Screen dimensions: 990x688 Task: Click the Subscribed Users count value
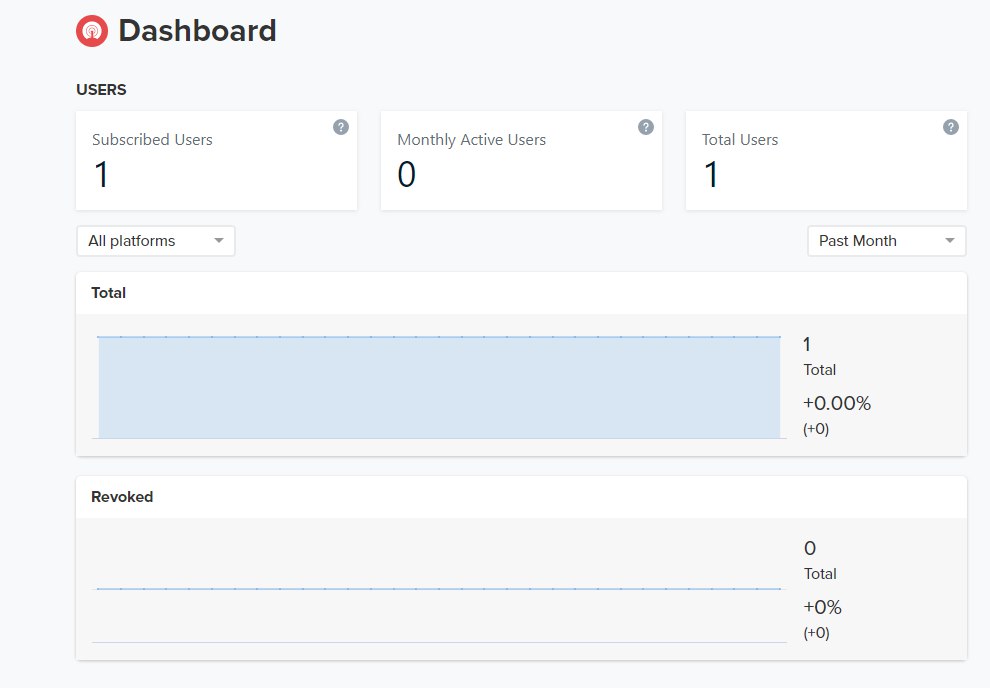click(x=101, y=174)
